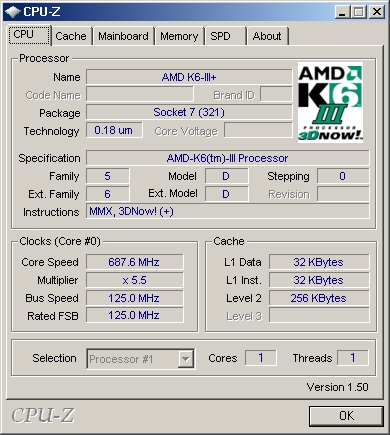
Task: Click the CPU-Z title bar app icon
Action: pos(13,12)
